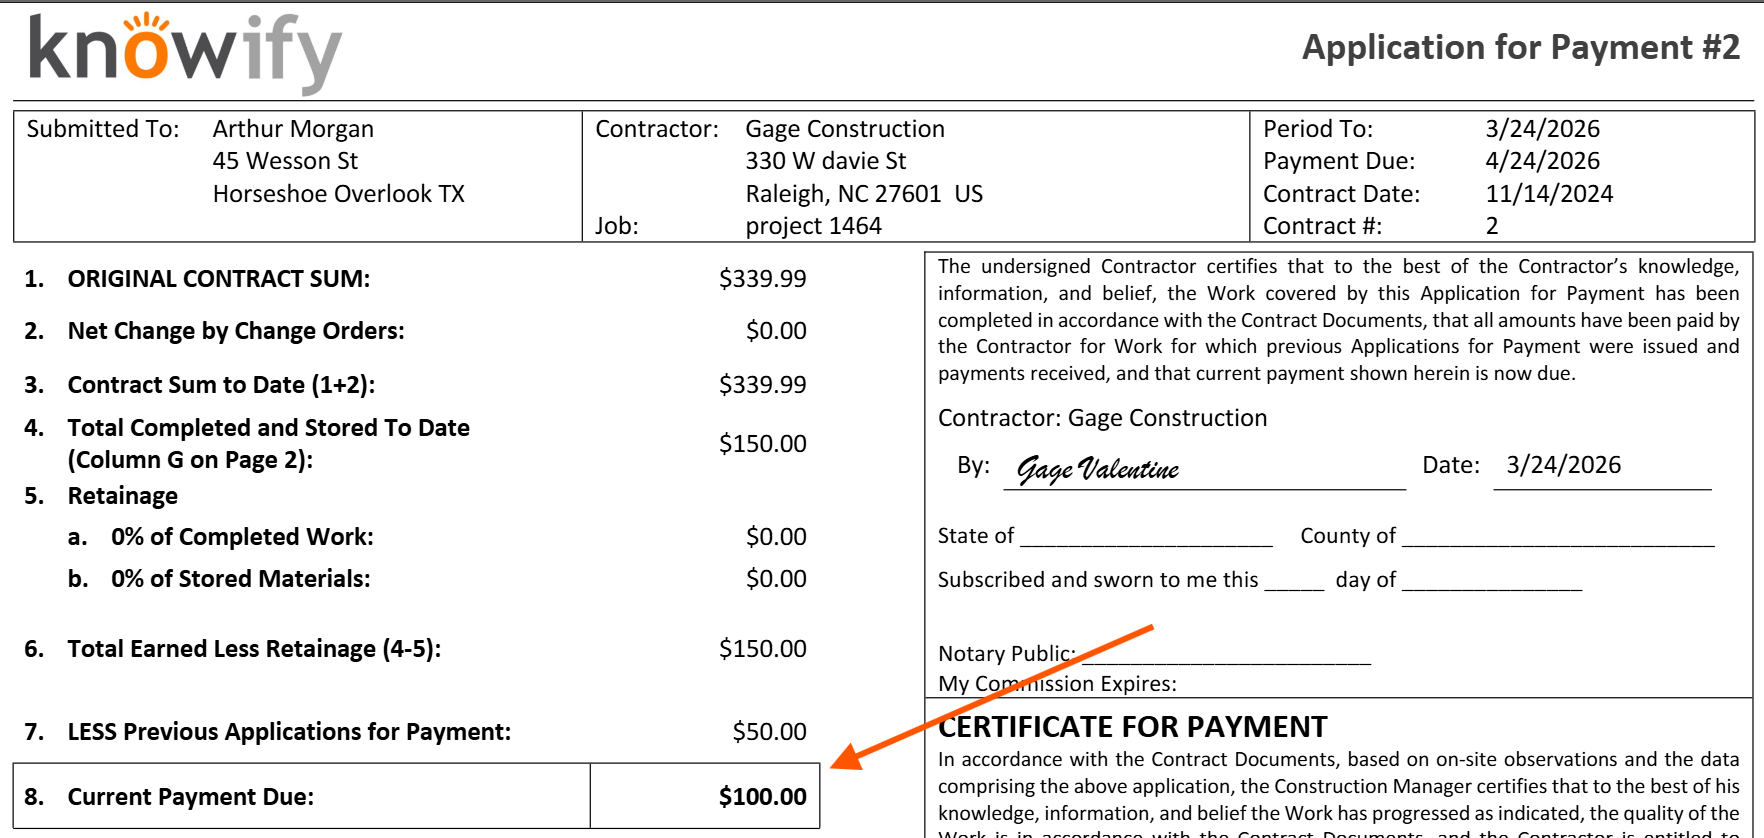Viewport: 1764px width, 838px height.
Task: Click the job name project 1464
Action: 813,226
